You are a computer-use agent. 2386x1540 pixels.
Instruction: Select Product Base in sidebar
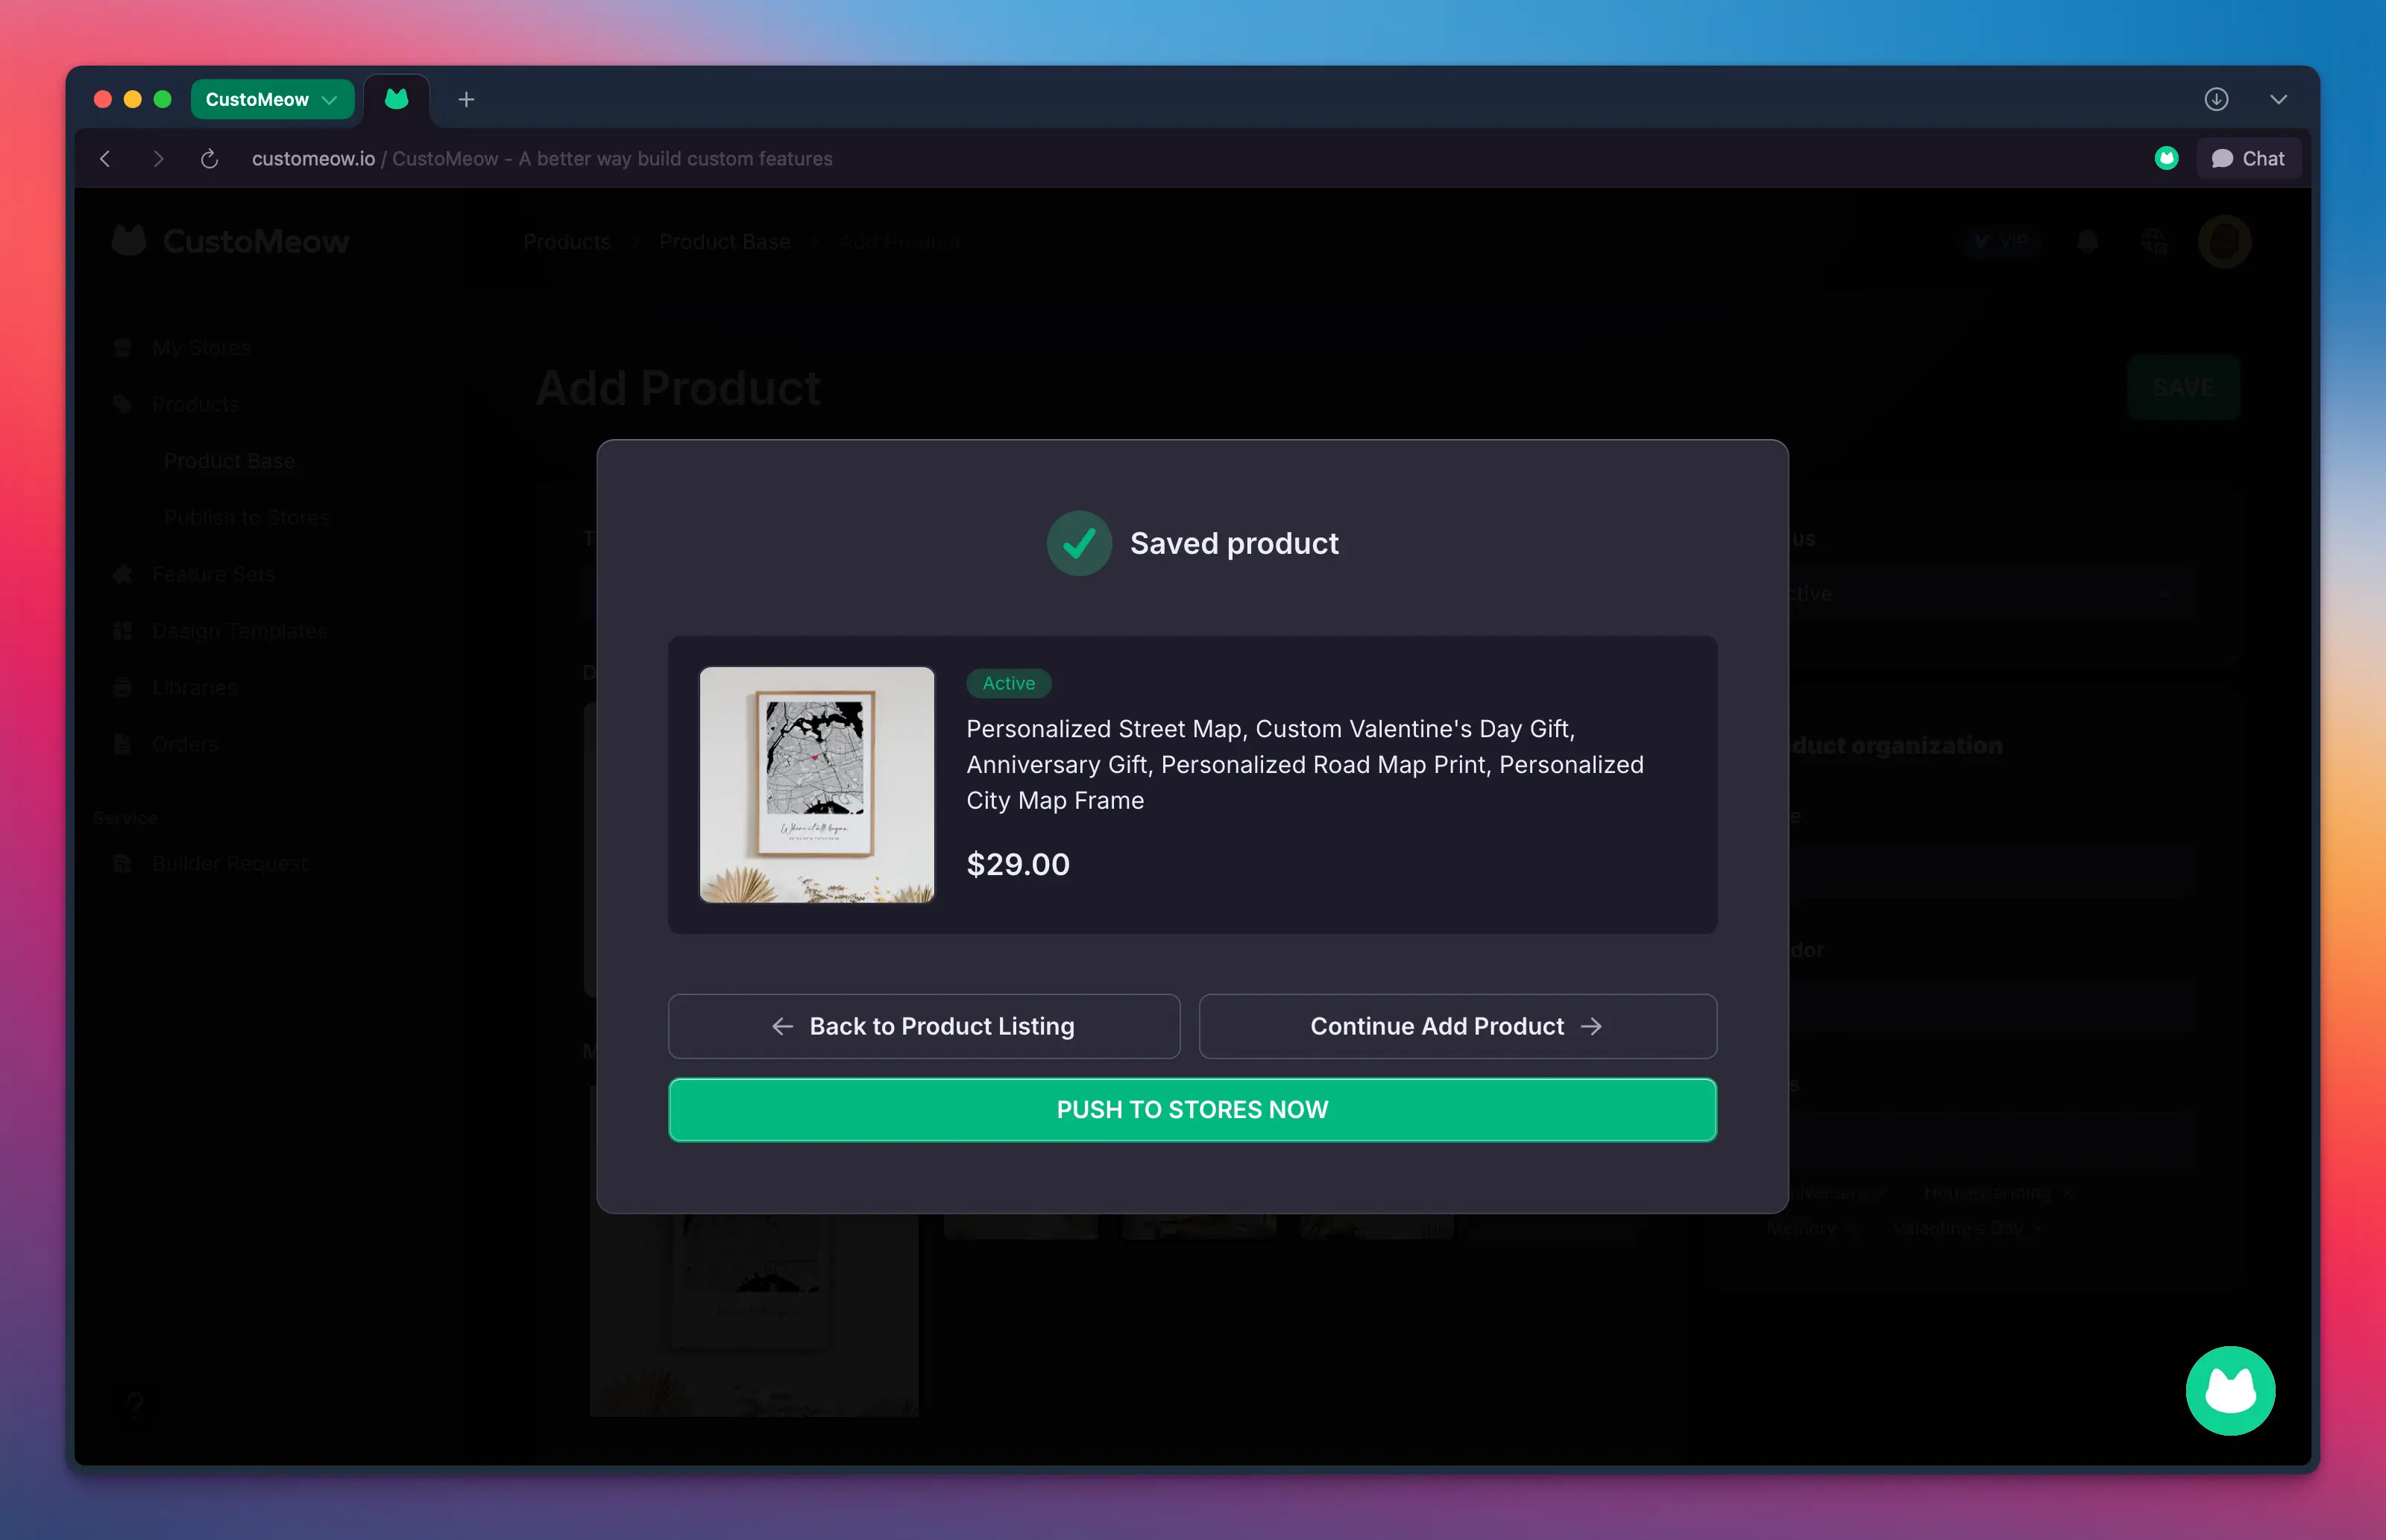(x=229, y=461)
